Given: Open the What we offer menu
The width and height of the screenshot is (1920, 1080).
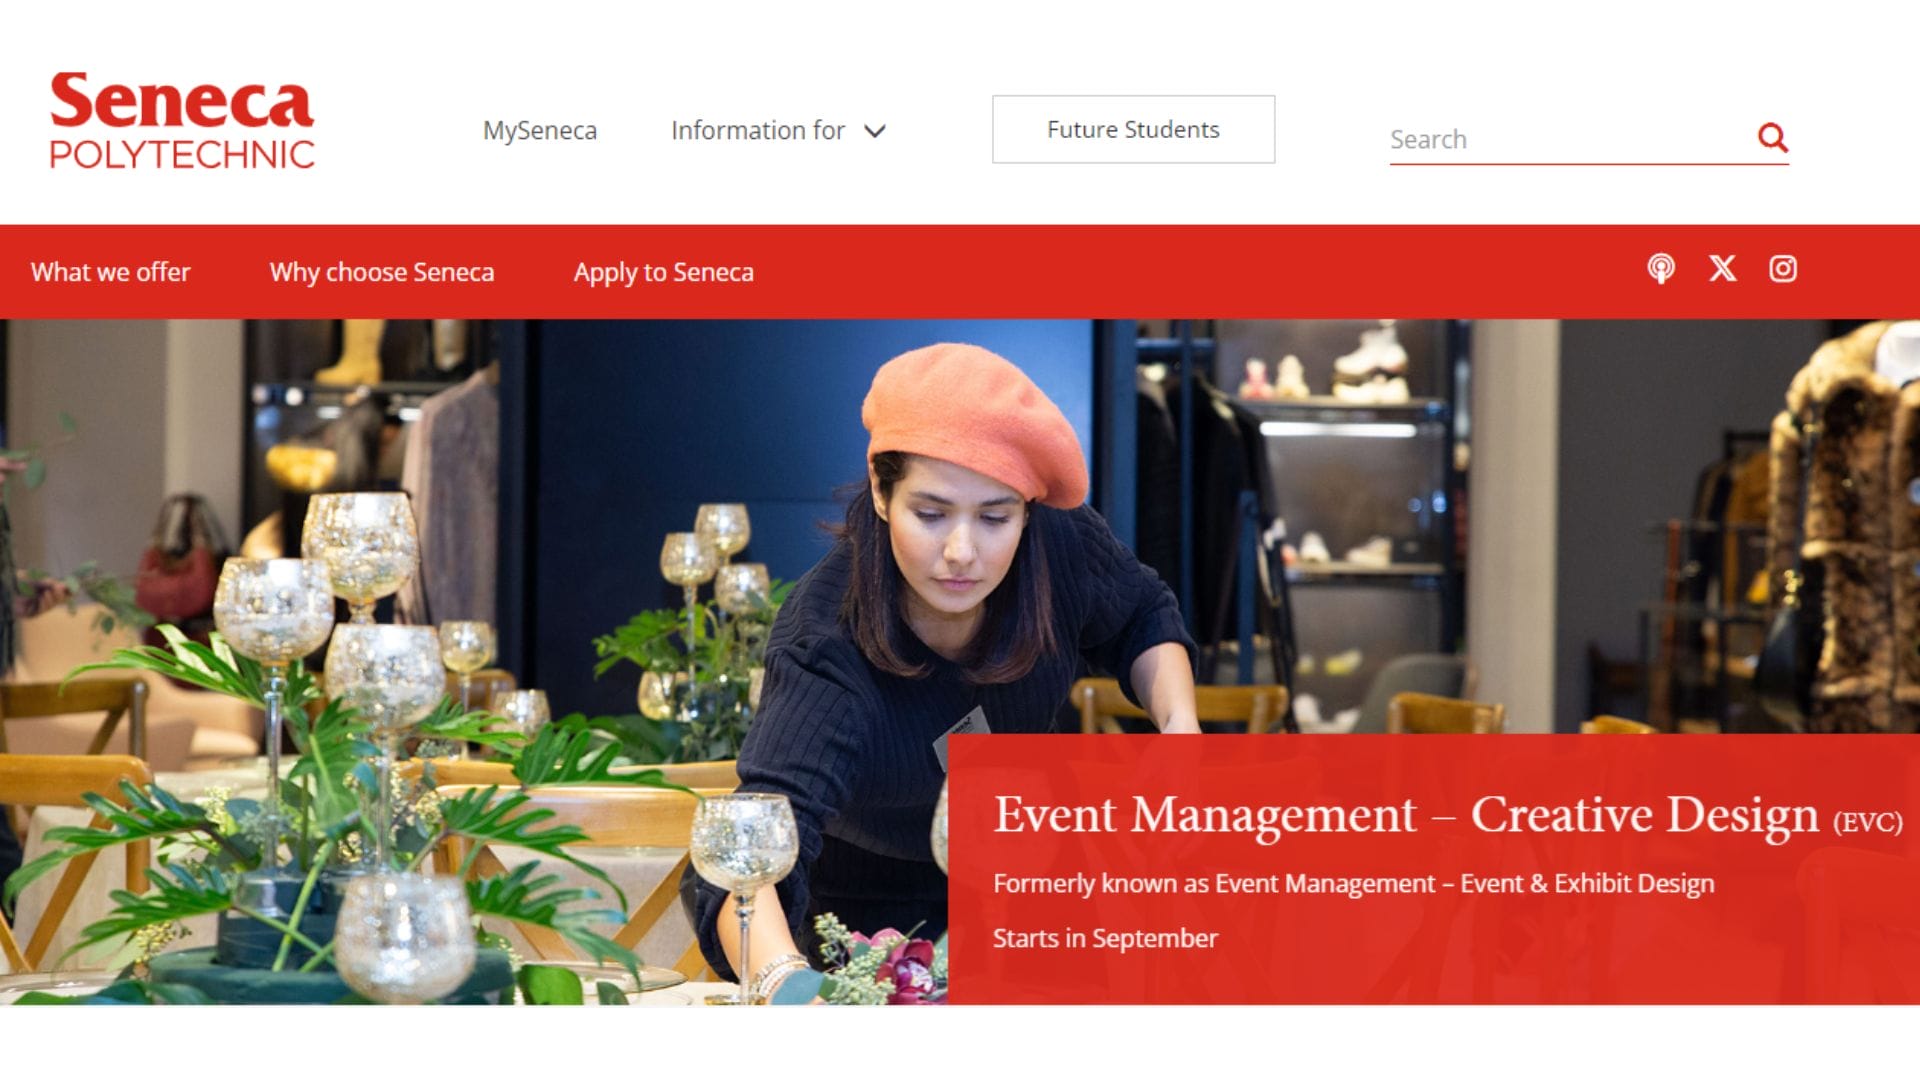Looking at the screenshot, I should (110, 272).
